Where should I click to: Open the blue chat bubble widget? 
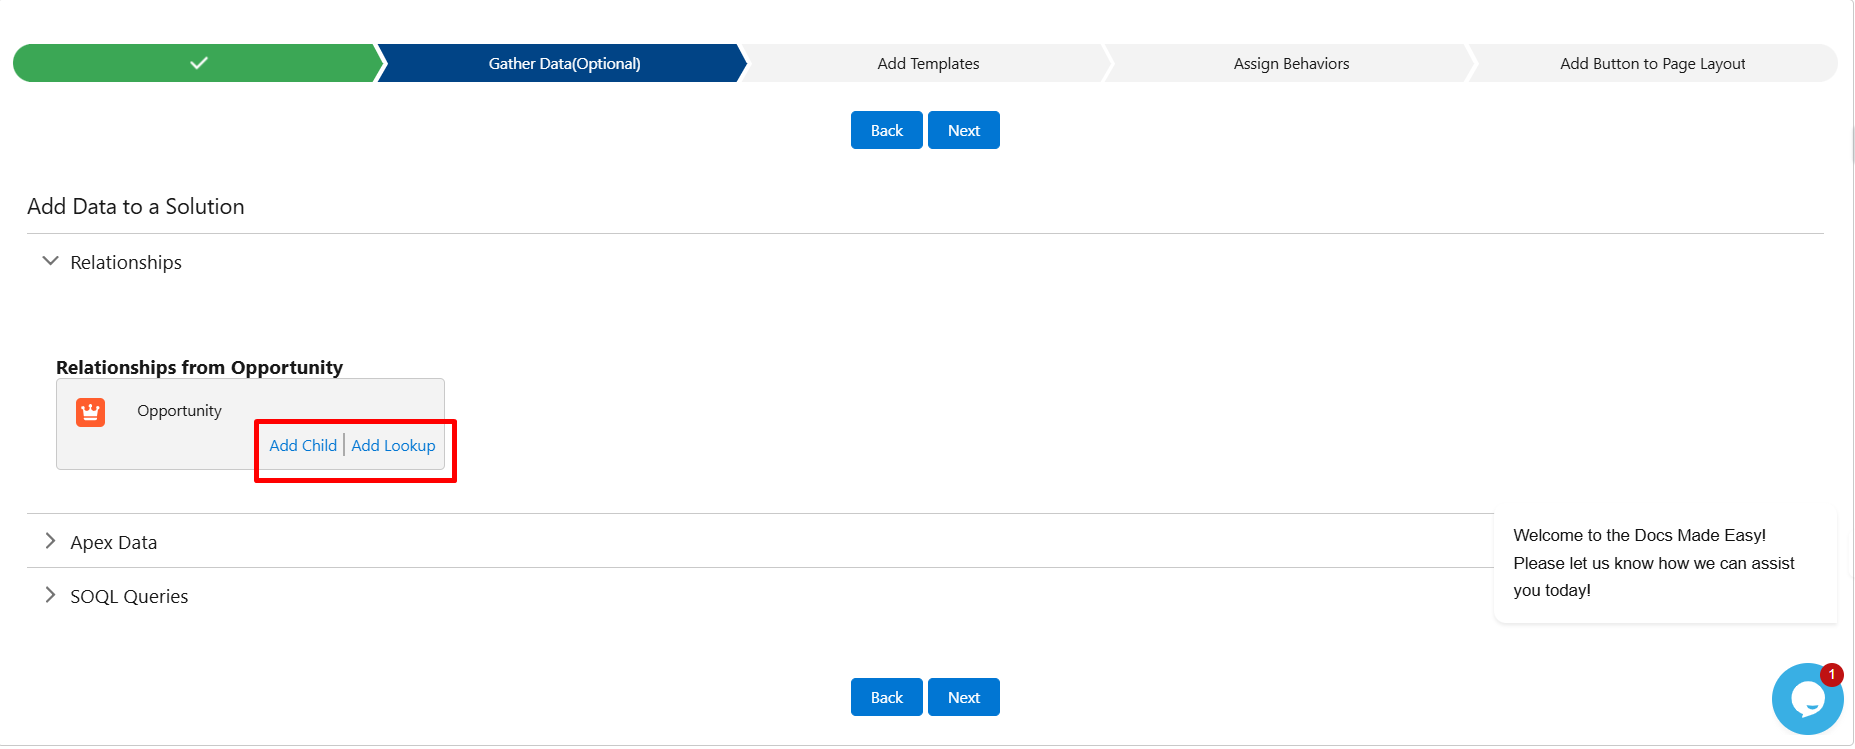click(1806, 699)
